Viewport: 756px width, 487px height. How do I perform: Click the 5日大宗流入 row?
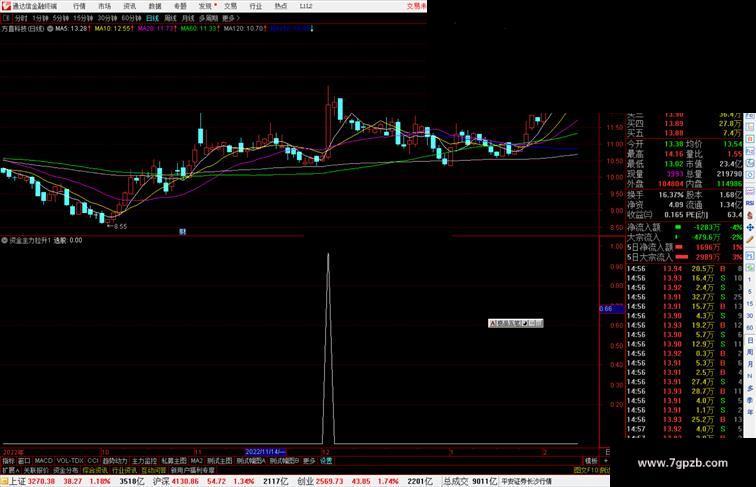[x=684, y=257]
